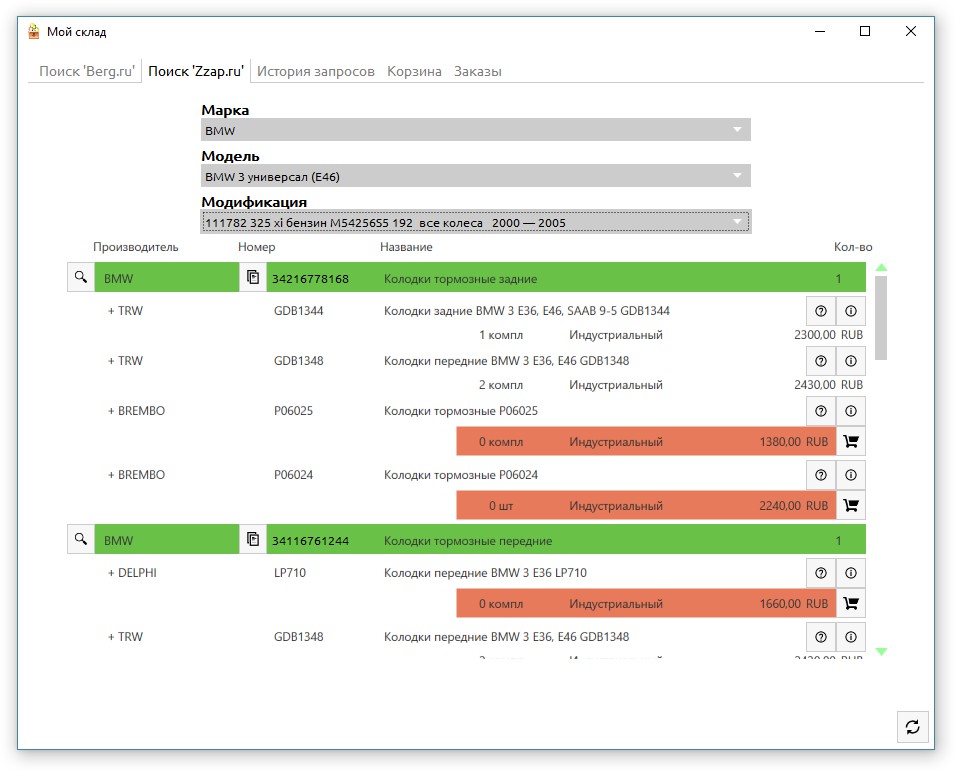Copy part number 34116761244 via clipboard icon
Image resolution: width=956 pixels, height=772 pixels.
253,540
